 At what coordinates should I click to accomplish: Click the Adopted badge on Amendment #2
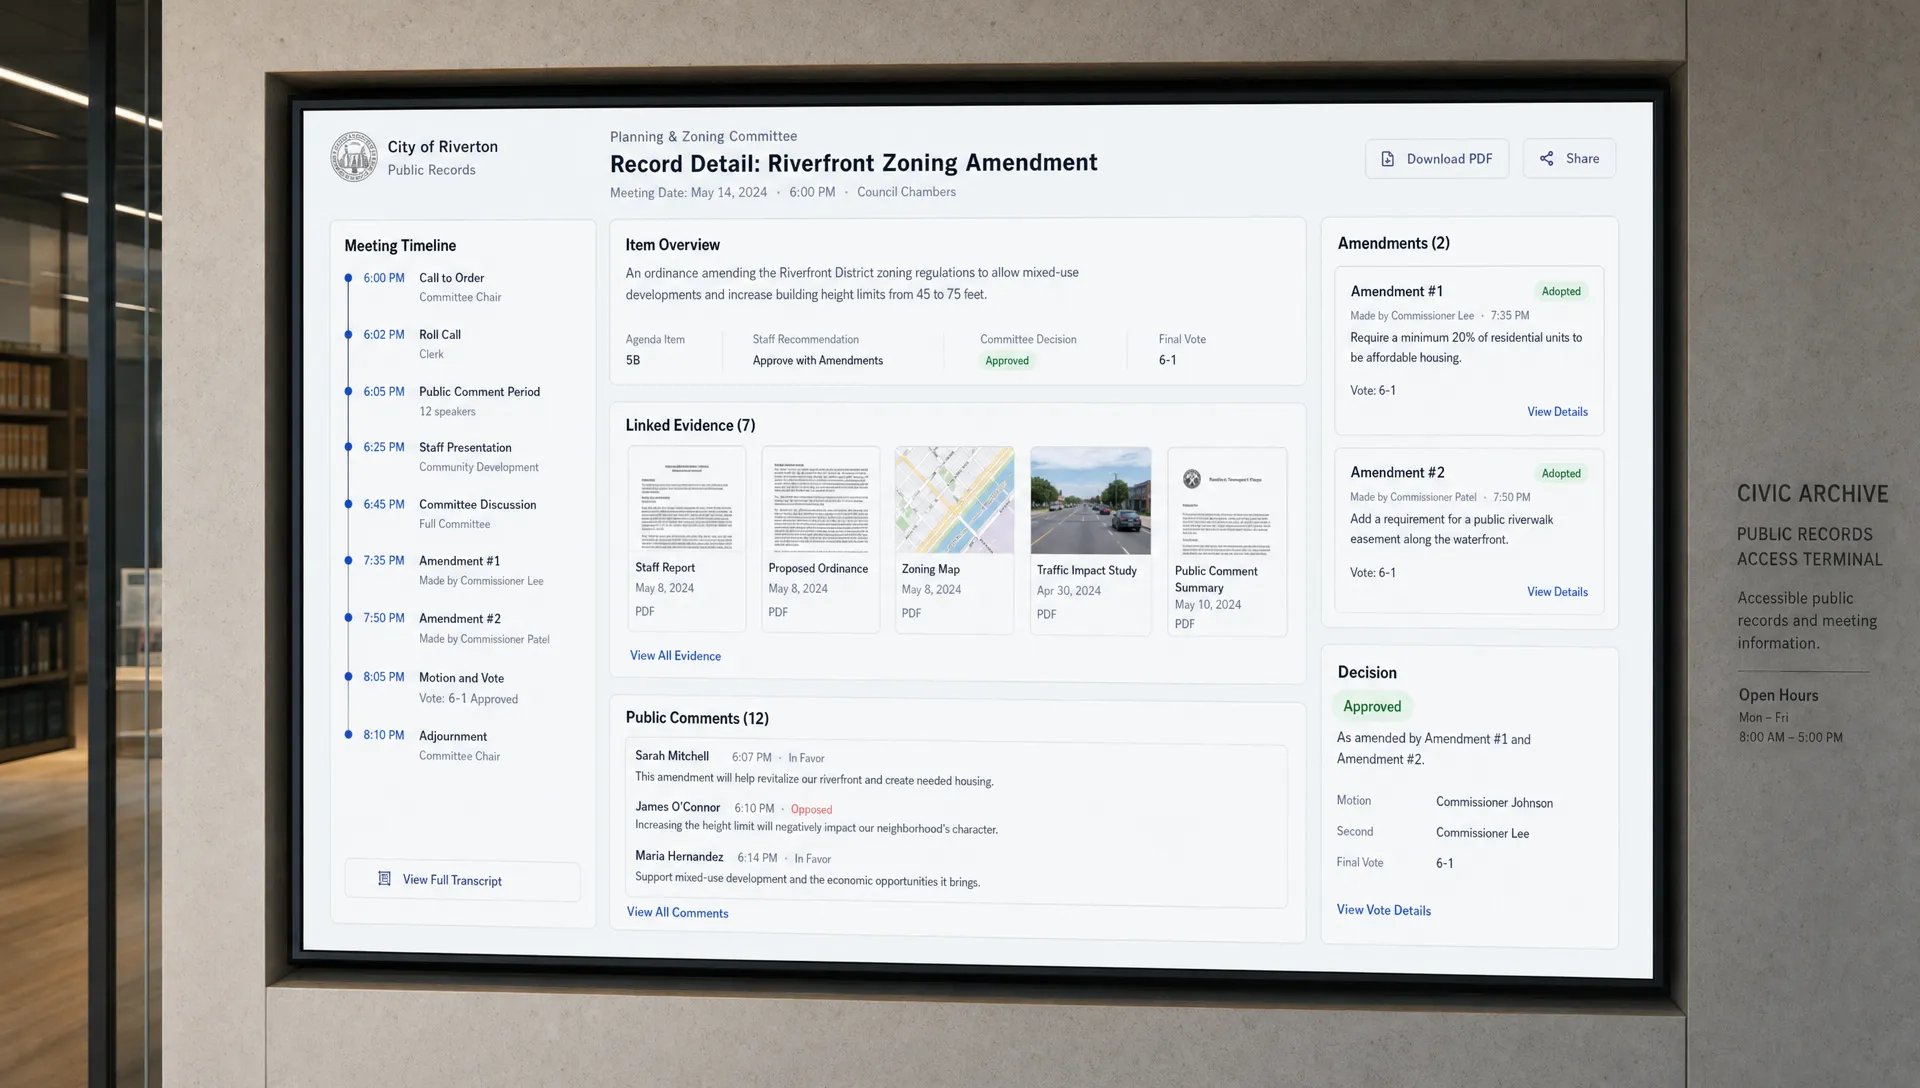[x=1560, y=474]
